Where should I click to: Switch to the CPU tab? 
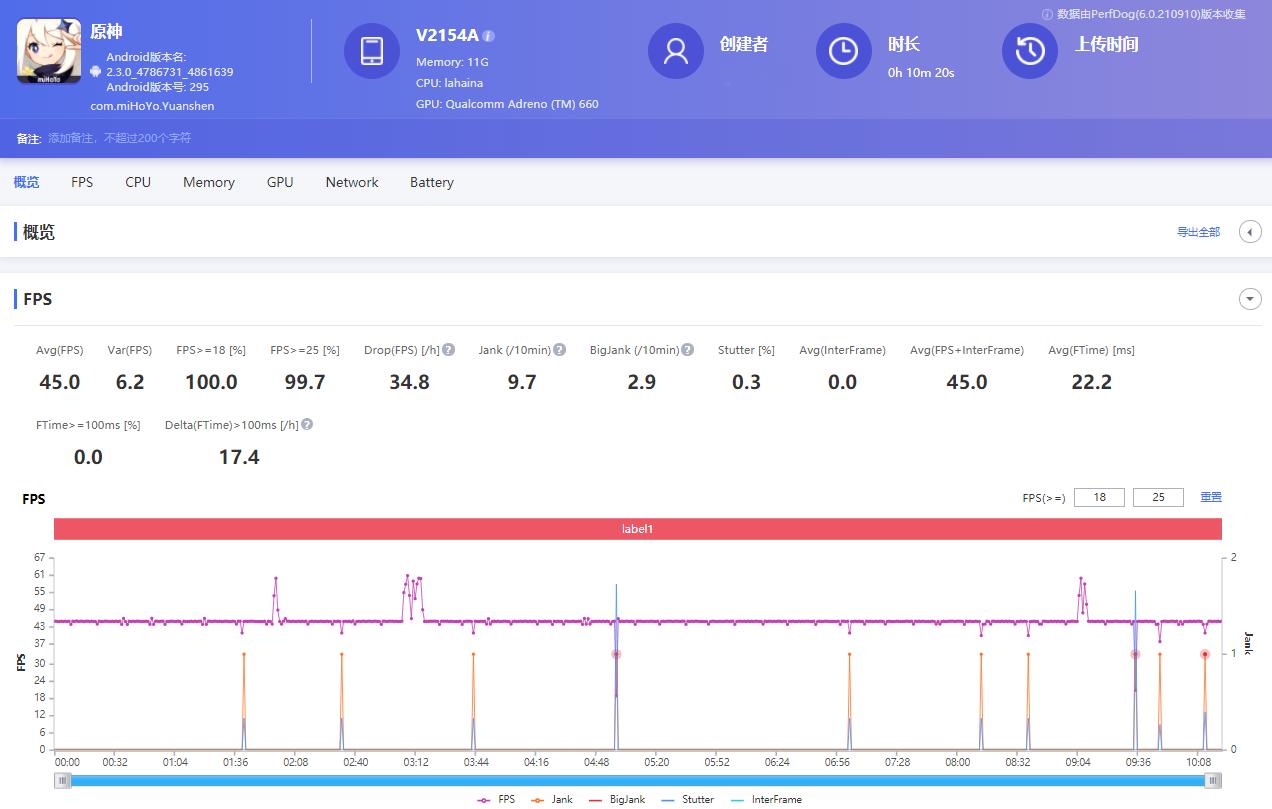pos(137,182)
